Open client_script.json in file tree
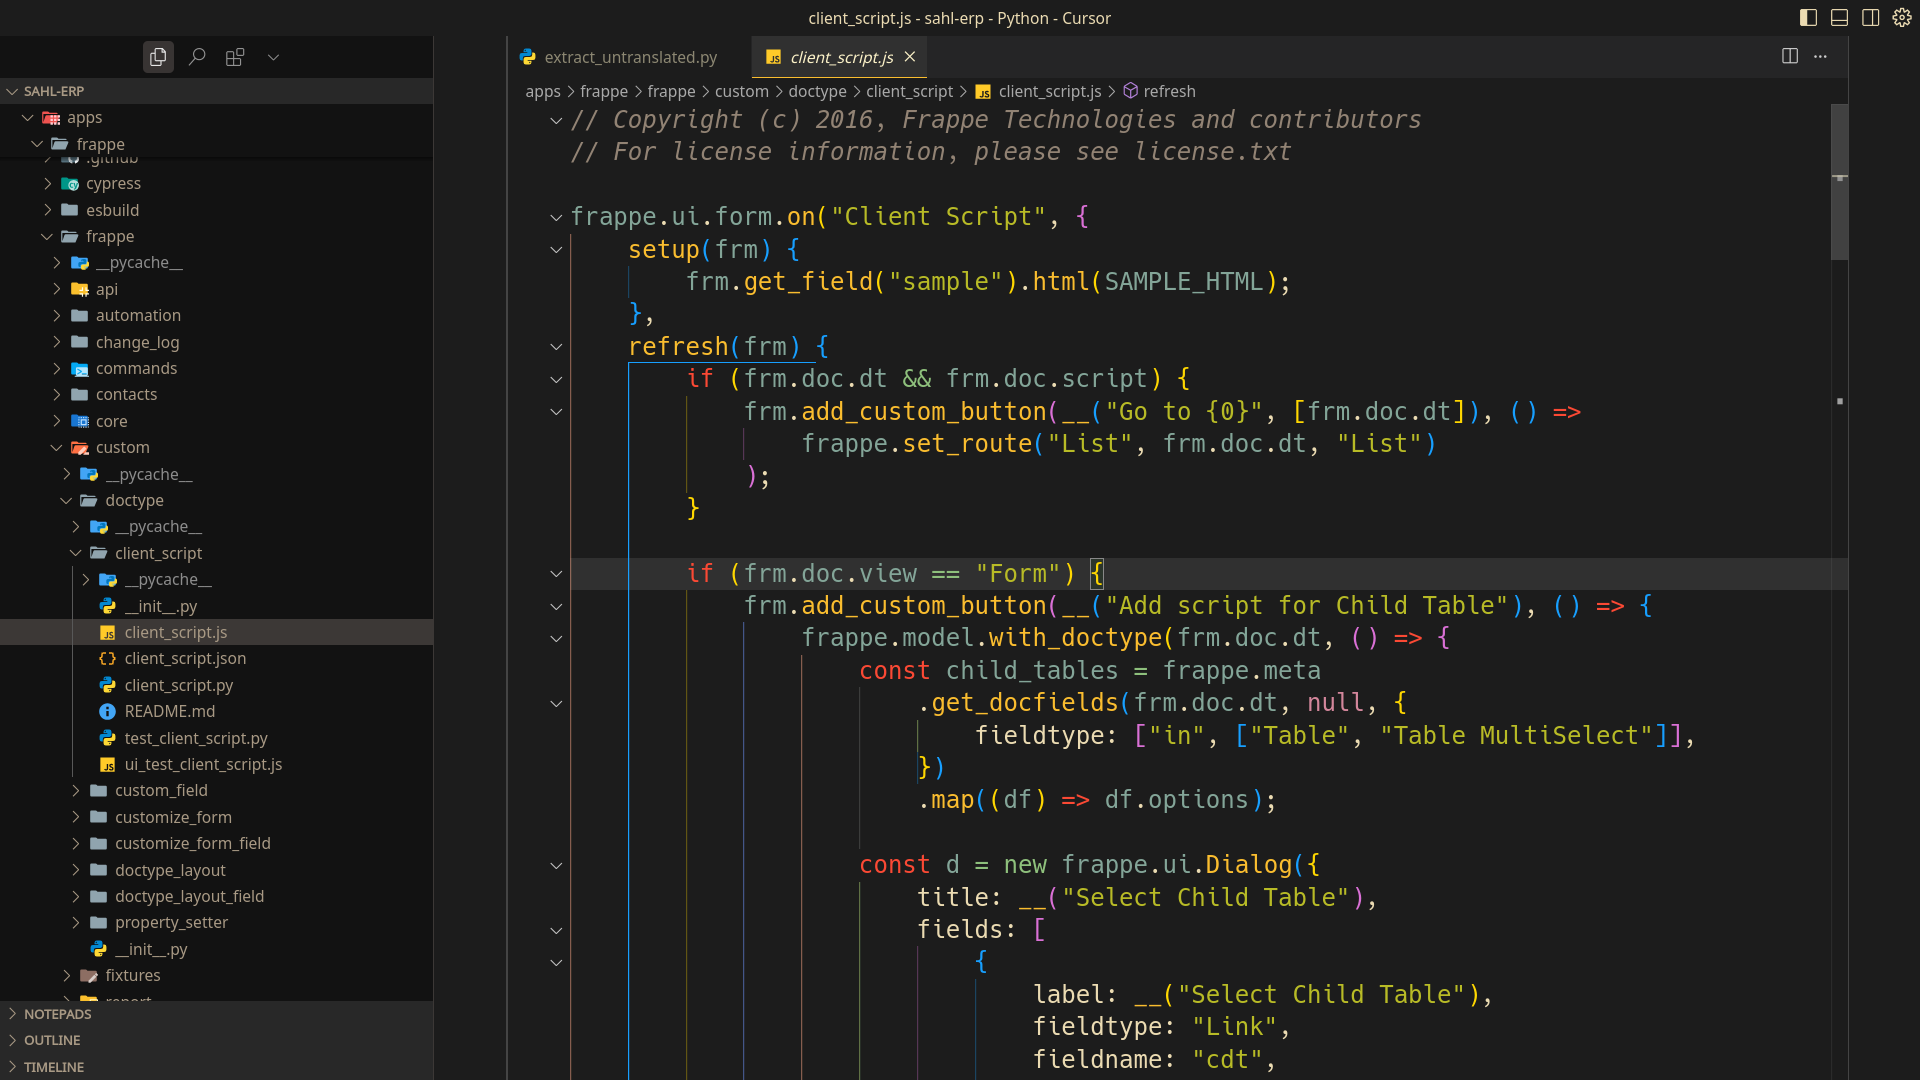 [185, 658]
